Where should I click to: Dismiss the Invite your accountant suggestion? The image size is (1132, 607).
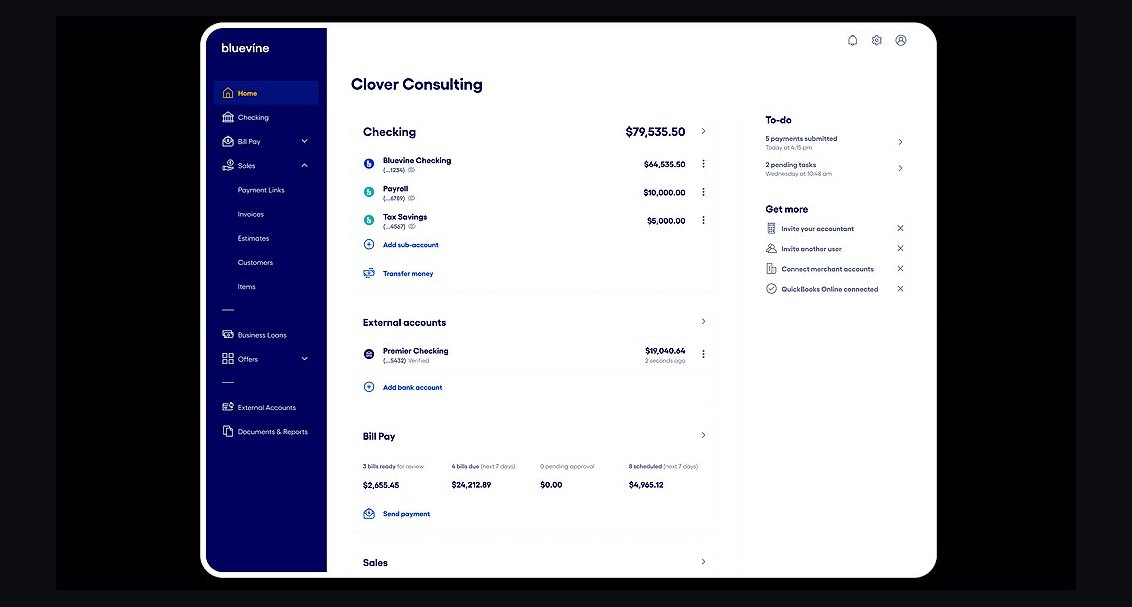pyautogui.click(x=900, y=228)
